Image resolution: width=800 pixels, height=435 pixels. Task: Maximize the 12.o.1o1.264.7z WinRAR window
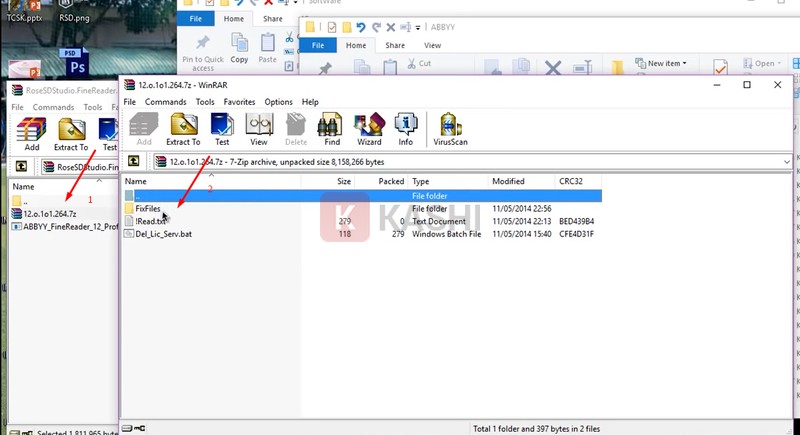[747, 85]
